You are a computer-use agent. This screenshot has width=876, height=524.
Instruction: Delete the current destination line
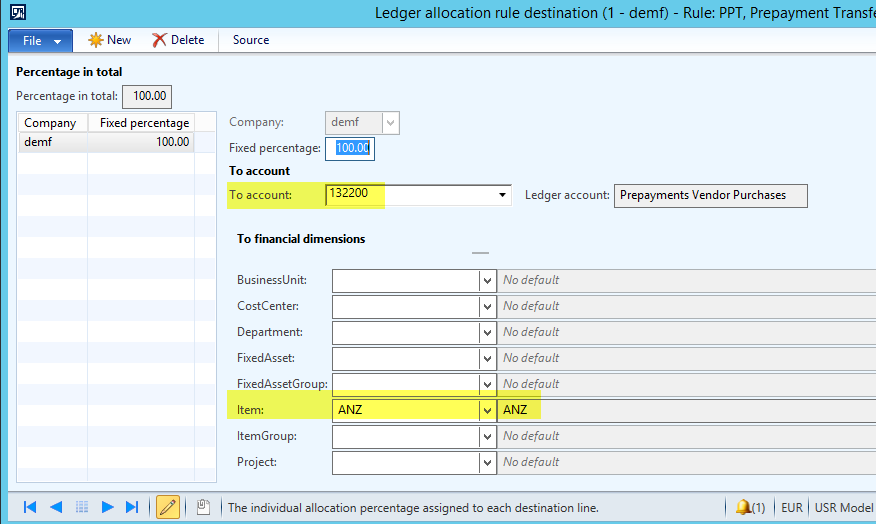coord(178,40)
